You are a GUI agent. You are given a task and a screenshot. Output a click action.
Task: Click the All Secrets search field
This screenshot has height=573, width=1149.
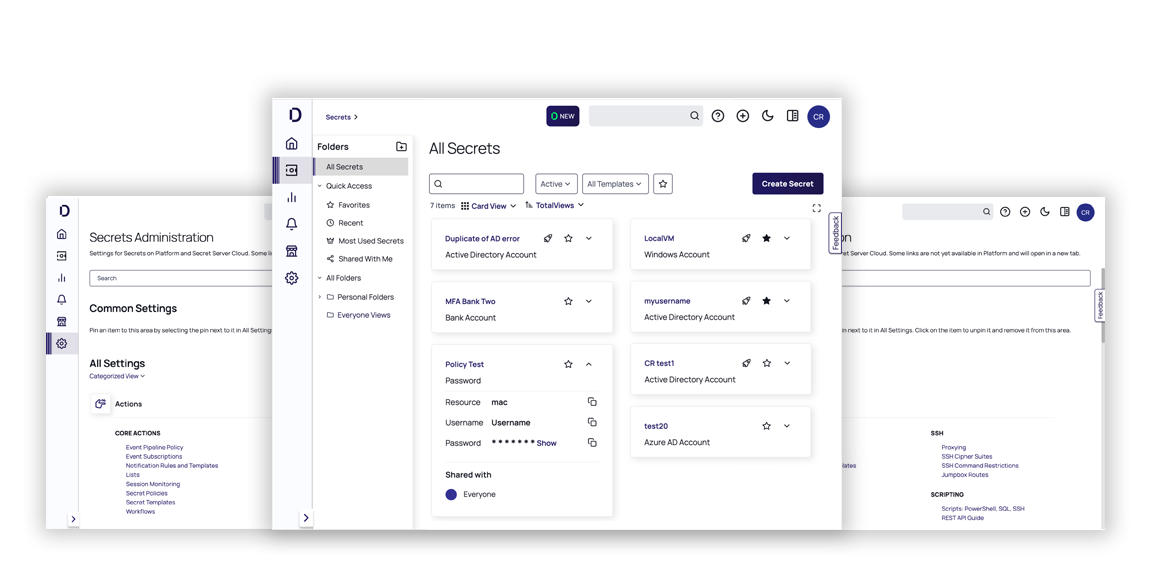[x=477, y=184]
